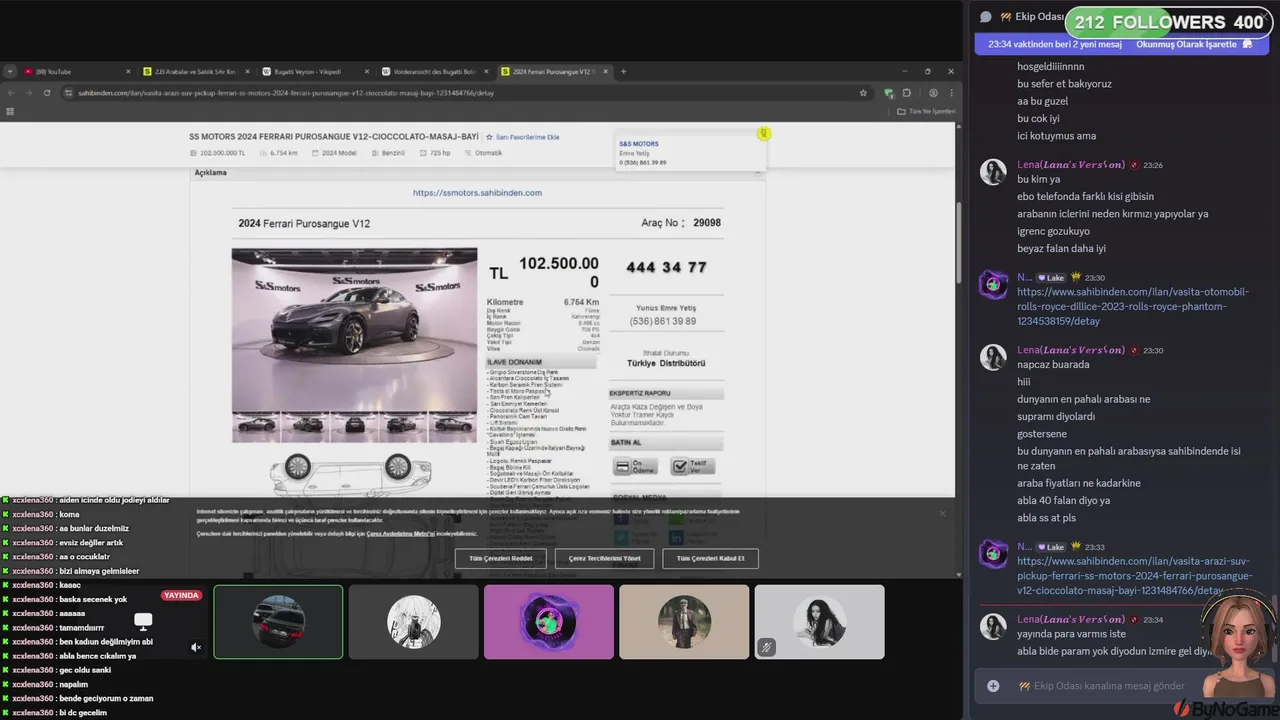
Task: Open the browser profile avatar icon
Action: tap(933, 93)
